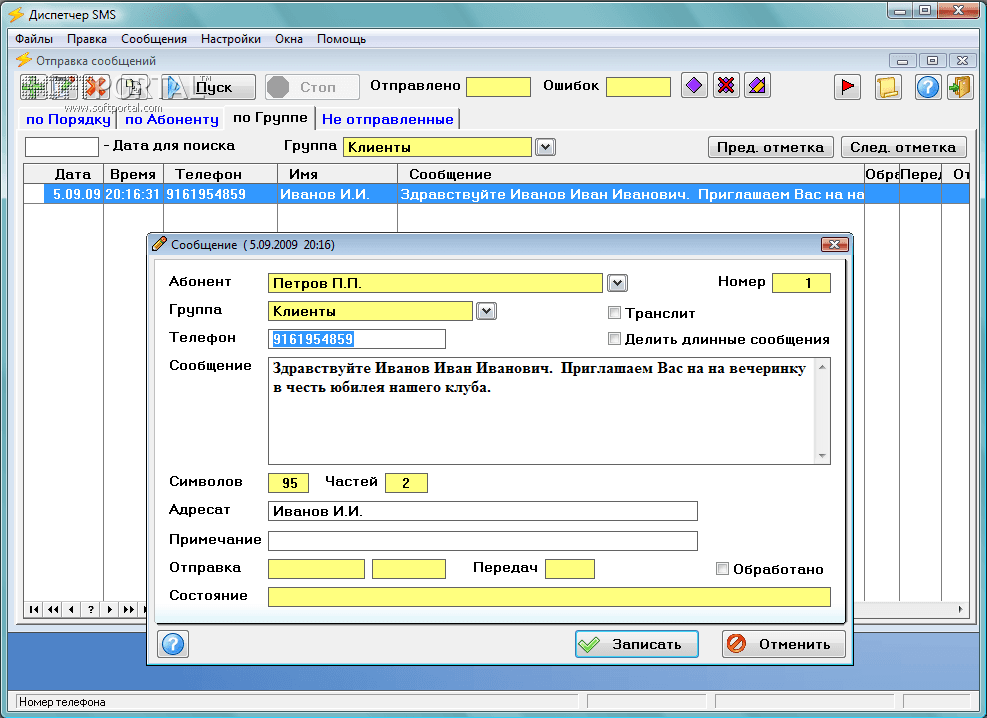This screenshot has height=718, width=987.
Task: Switch to по Порядку tab
Action: pyautogui.click(x=68, y=119)
